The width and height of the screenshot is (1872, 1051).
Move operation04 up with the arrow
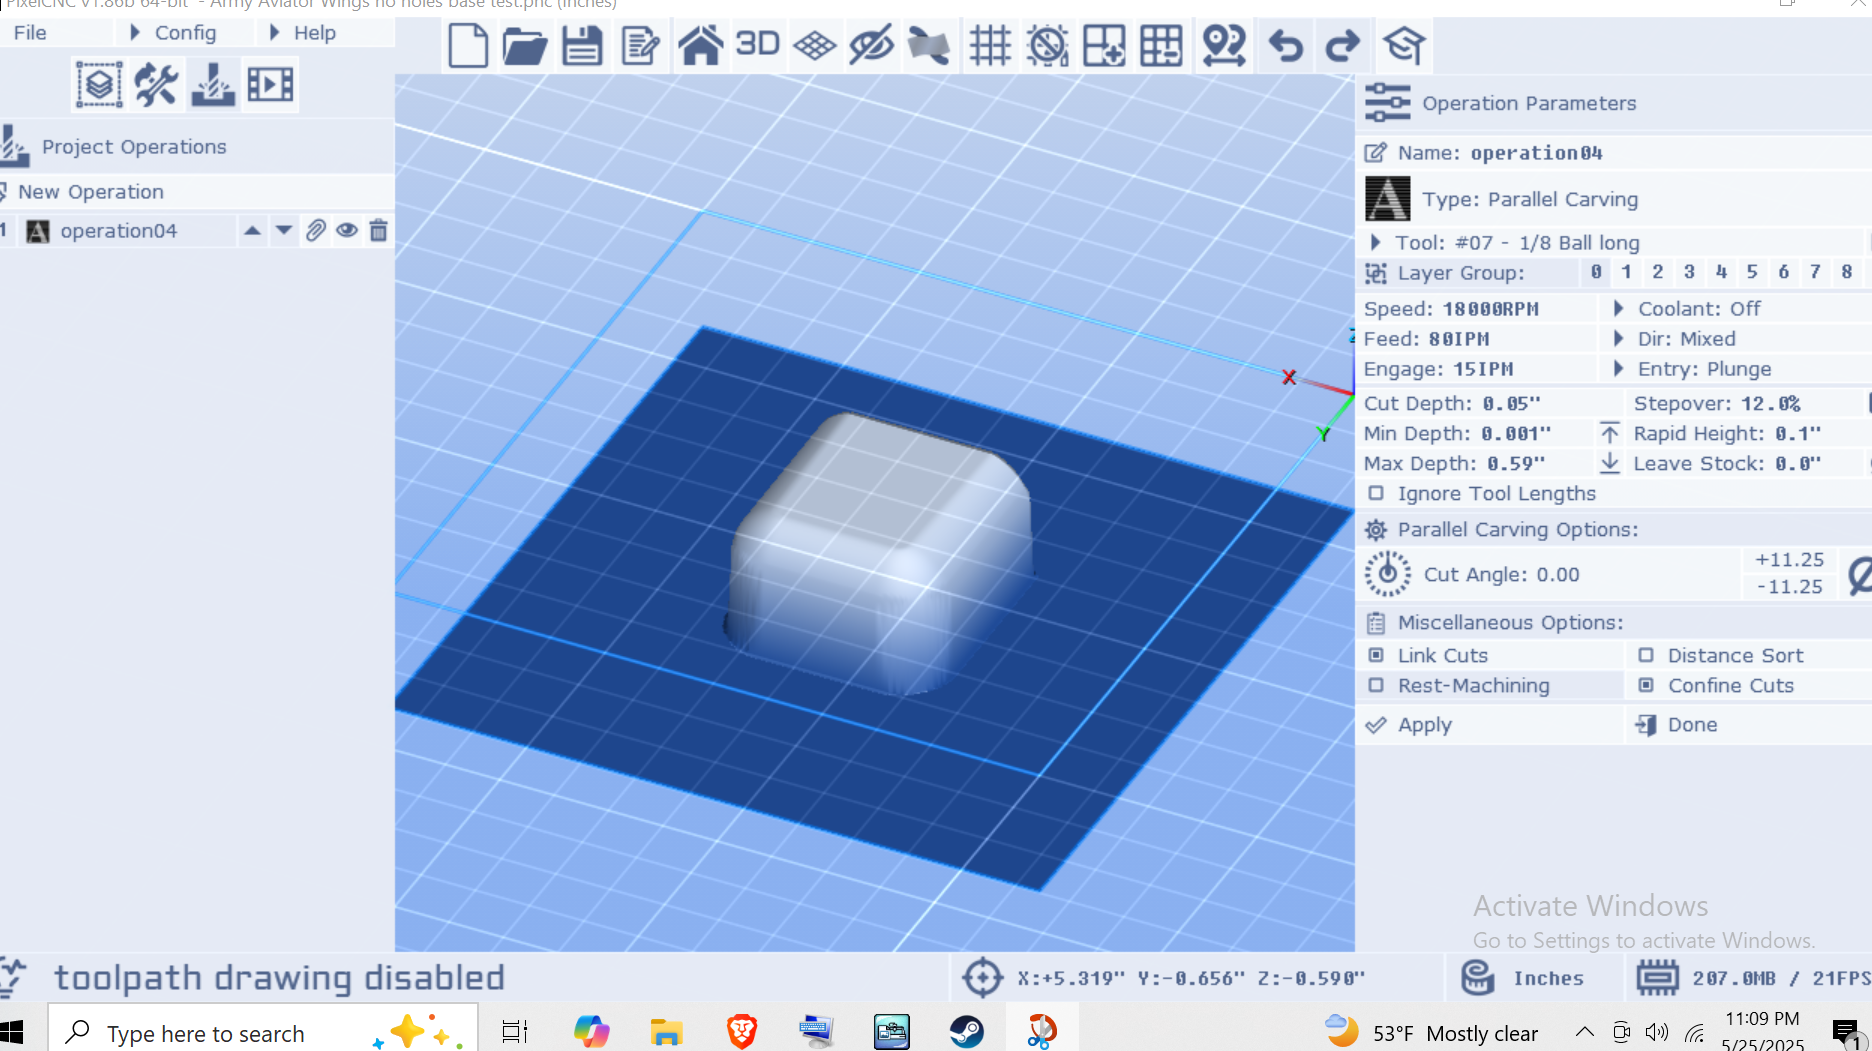(x=252, y=231)
